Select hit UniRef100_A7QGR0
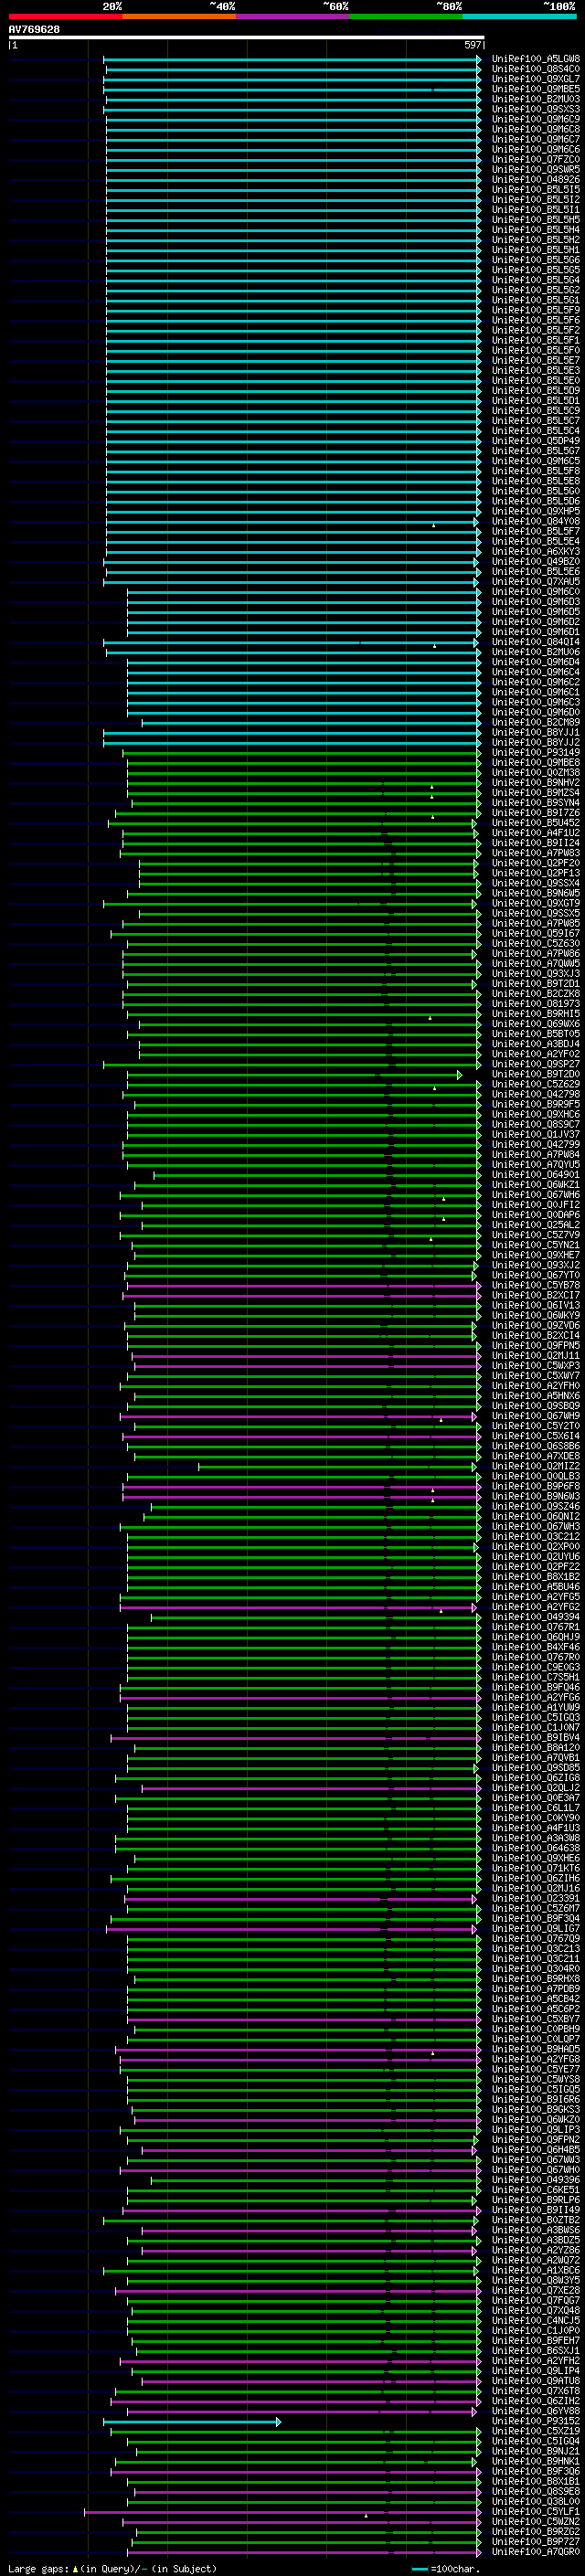 coord(536,2551)
